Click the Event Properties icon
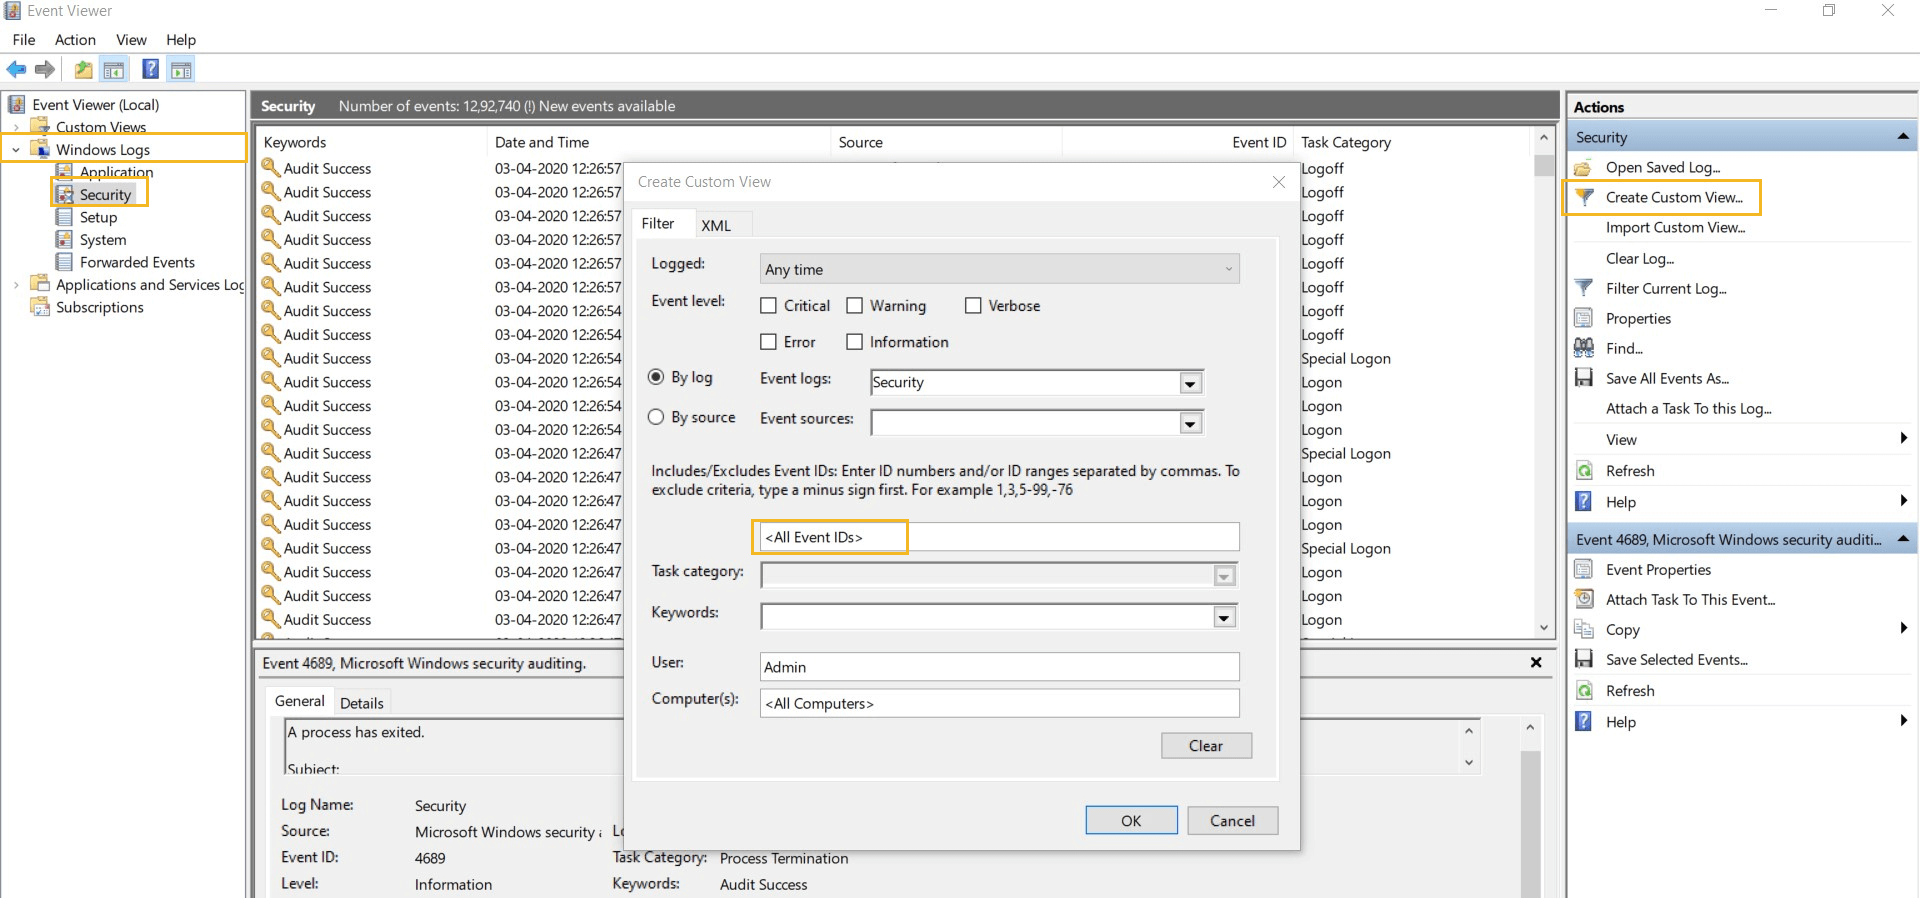Image resolution: width=1920 pixels, height=898 pixels. (1584, 569)
